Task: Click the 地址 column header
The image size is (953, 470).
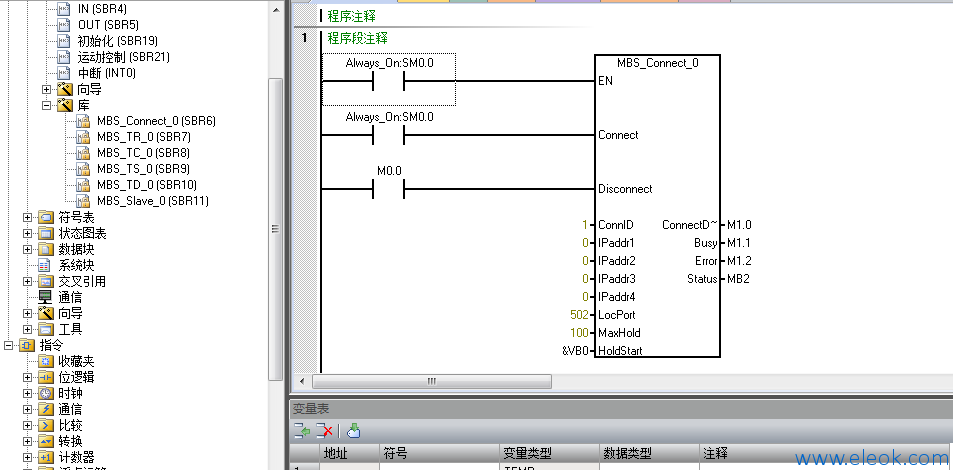Action: click(x=349, y=454)
